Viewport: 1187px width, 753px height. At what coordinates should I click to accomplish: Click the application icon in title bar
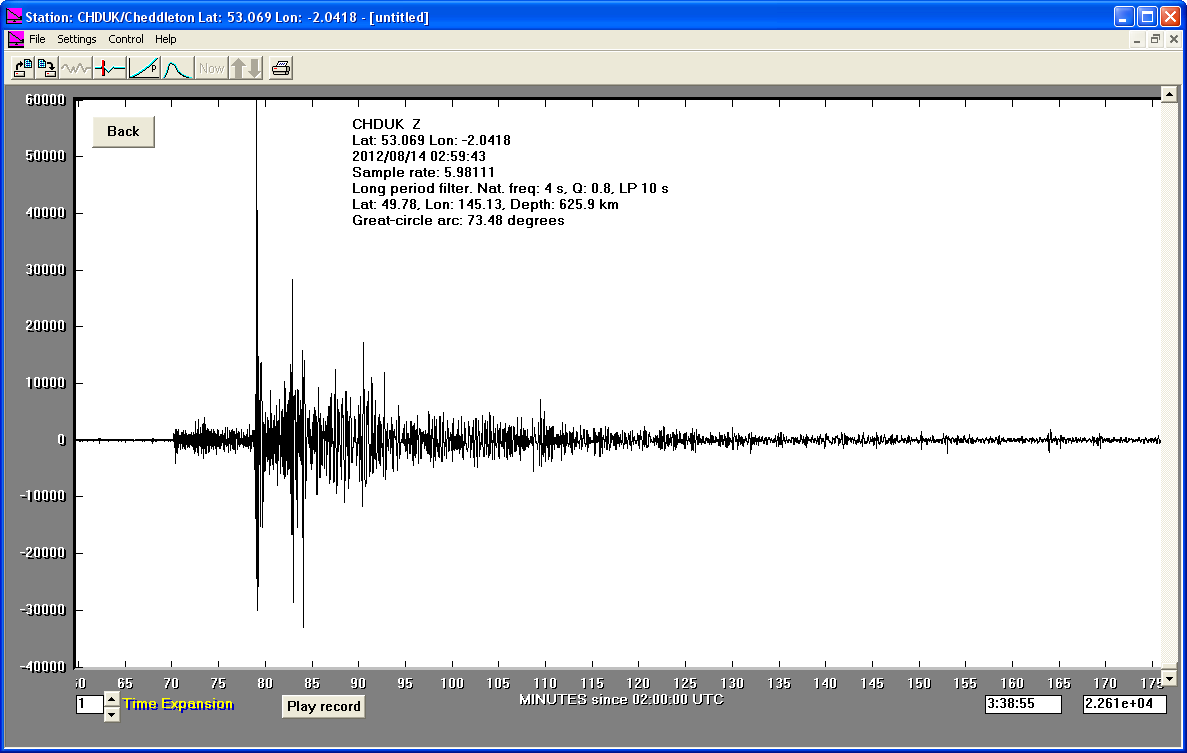14,16
